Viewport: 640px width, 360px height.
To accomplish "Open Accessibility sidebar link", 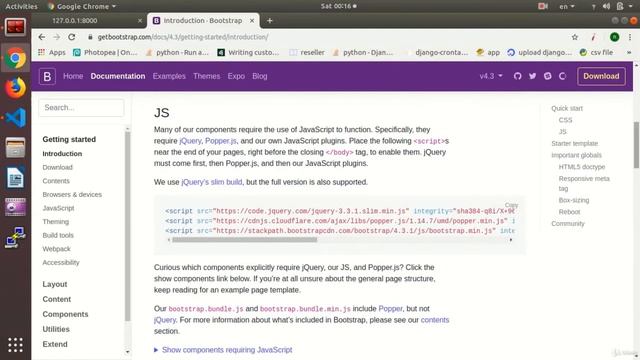I will click(61, 262).
